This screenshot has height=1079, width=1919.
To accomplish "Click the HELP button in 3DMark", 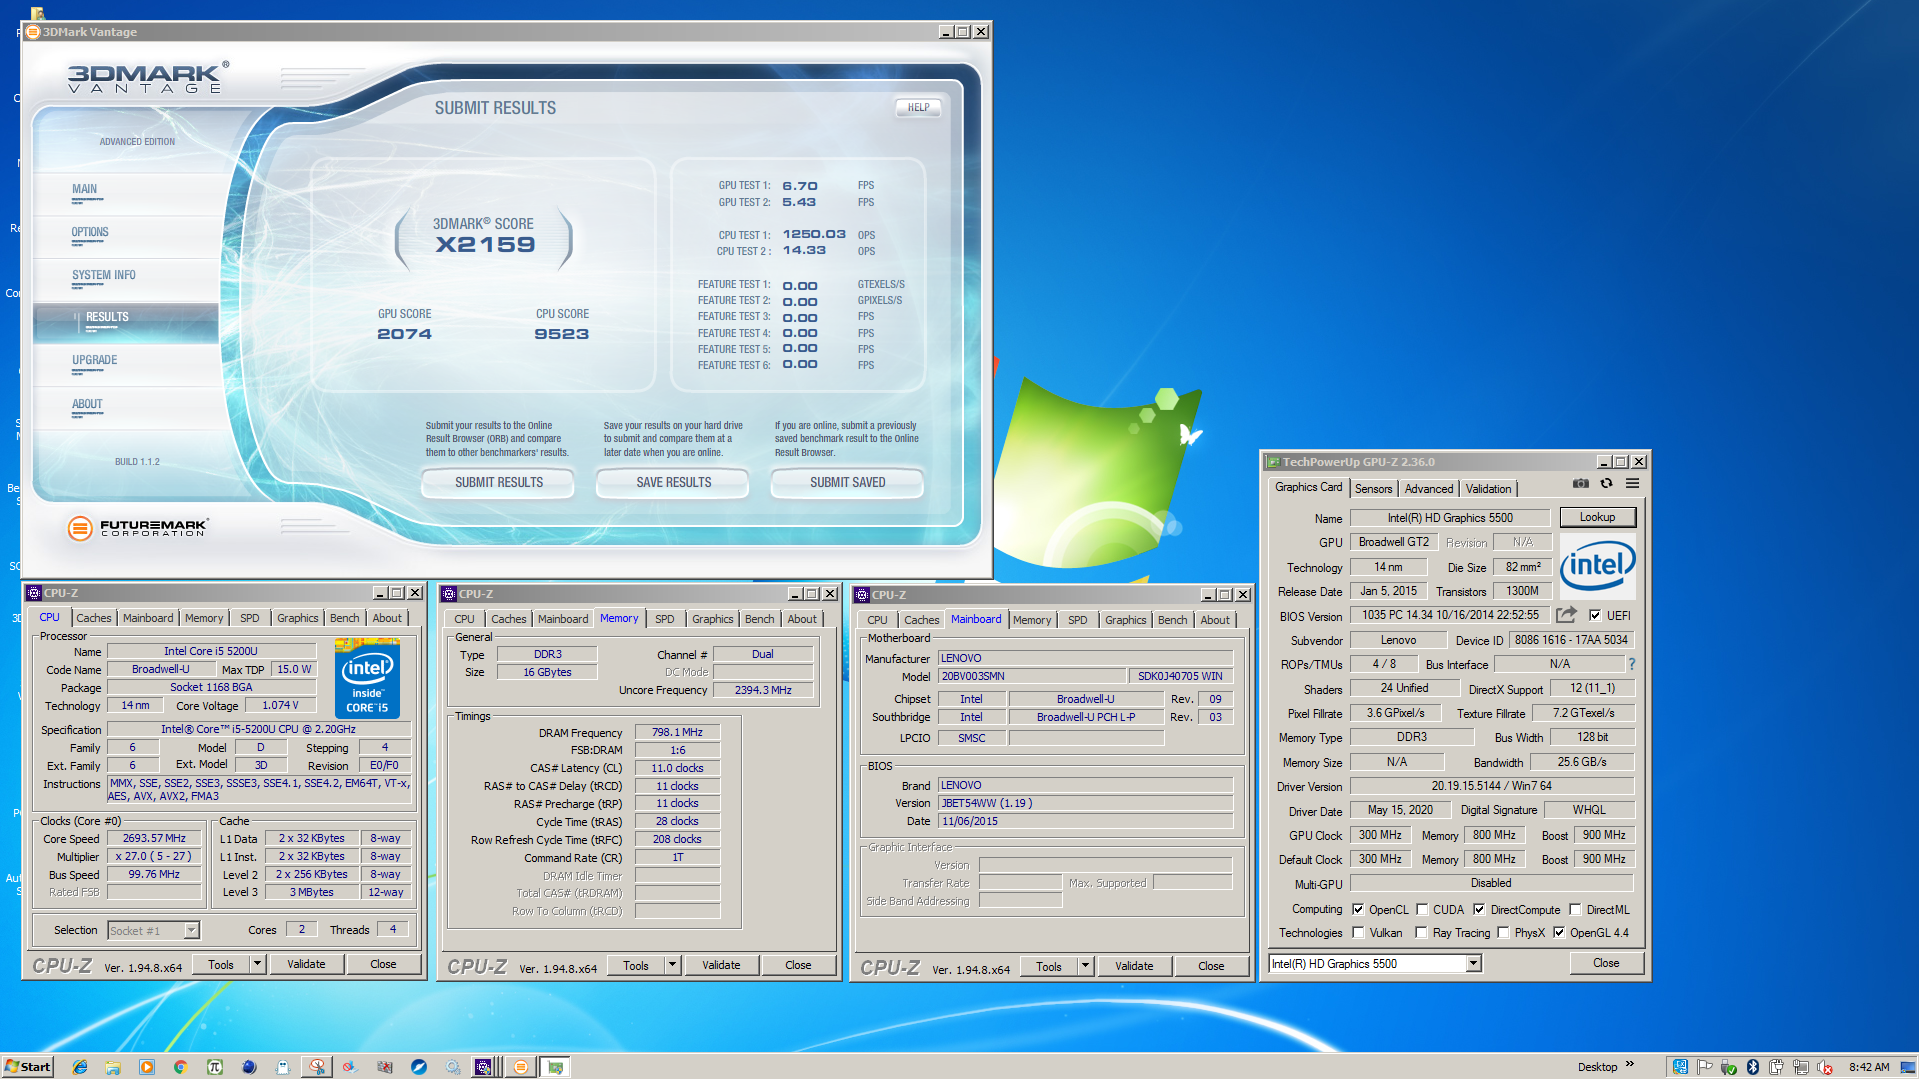I will point(918,108).
